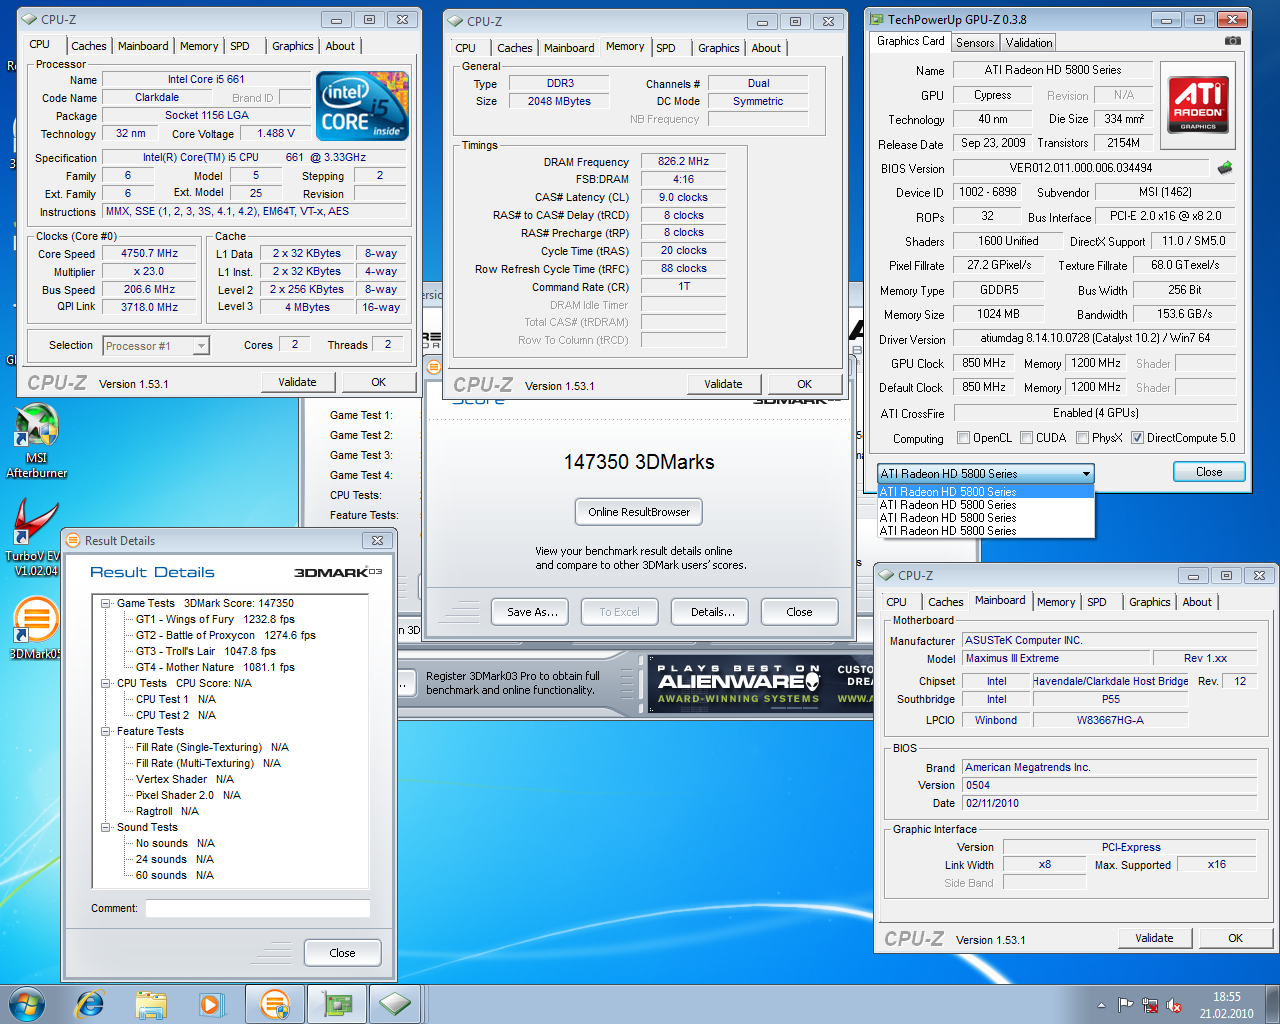Screen dimensions: 1280x1024
Task: Click title bar icon of CPU-Z Memory window
Action: [x=456, y=21]
